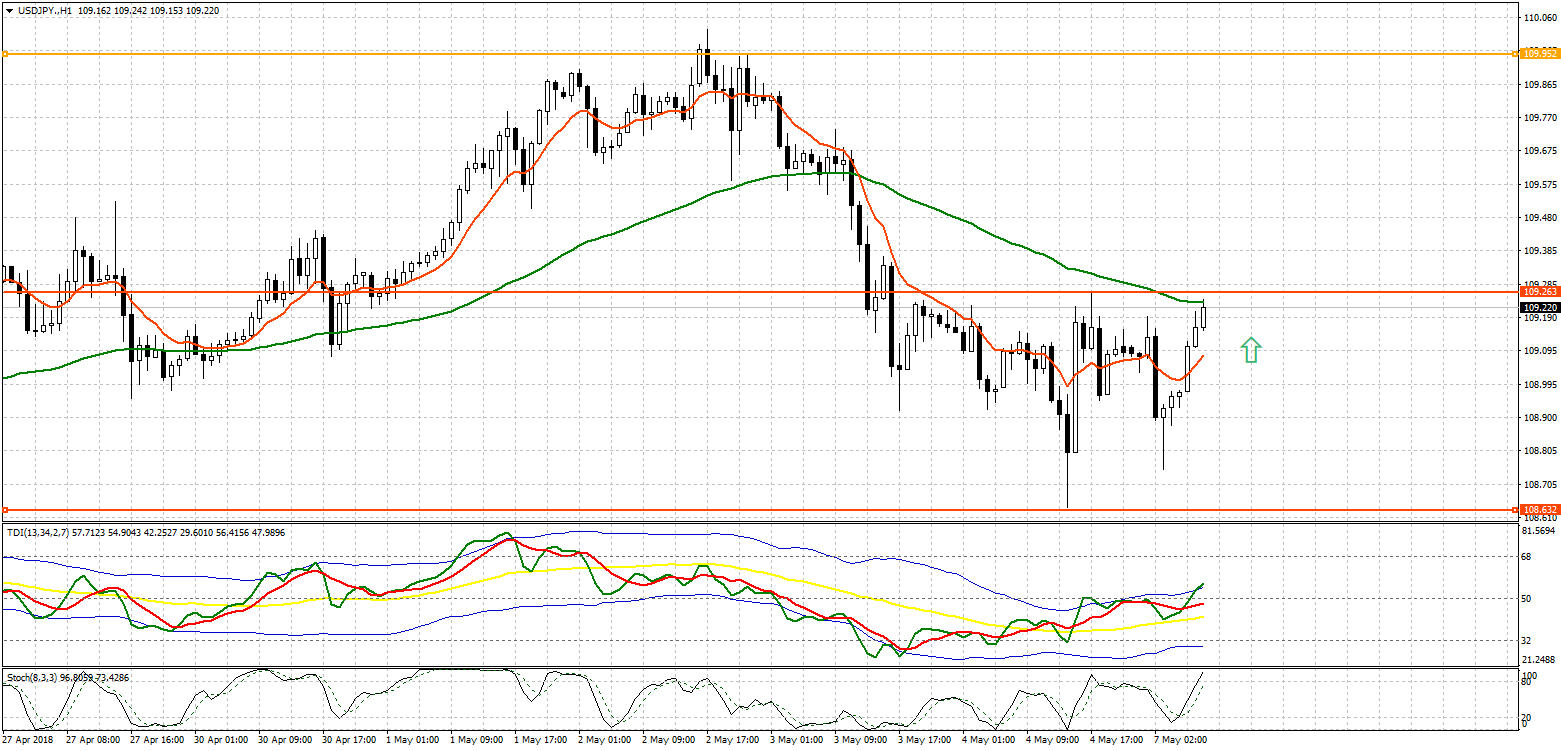The image size is (1561, 751).
Task: Click the 2 May 09:00 time axis label
Action: coord(669,740)
